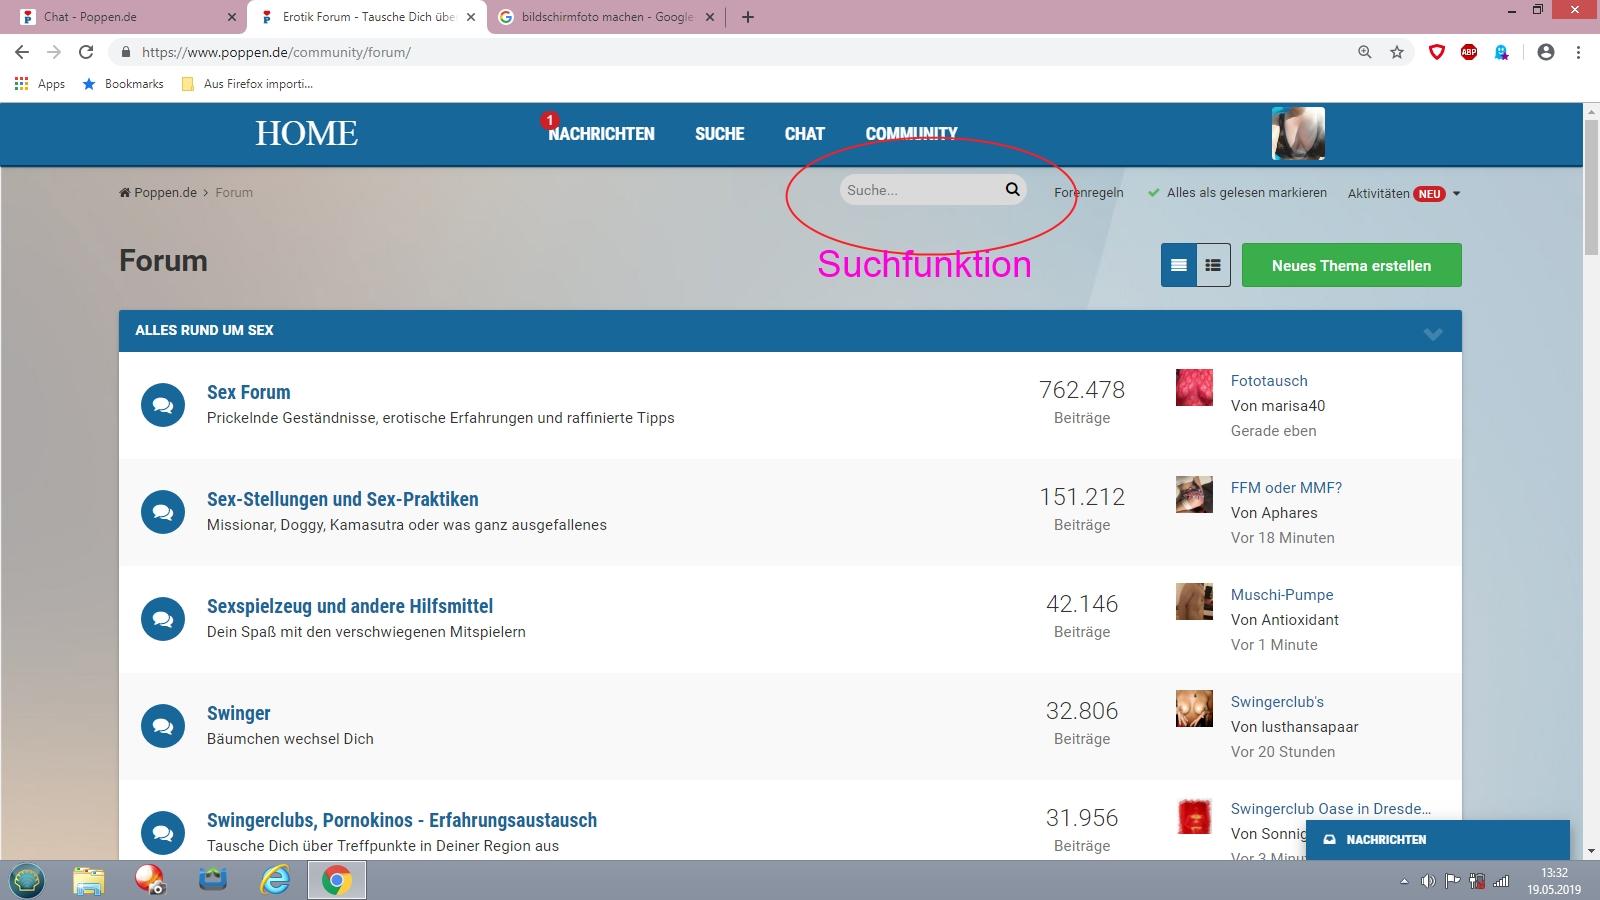Expand the Aktivitäten dropdown

click(x=1456, y=194)
